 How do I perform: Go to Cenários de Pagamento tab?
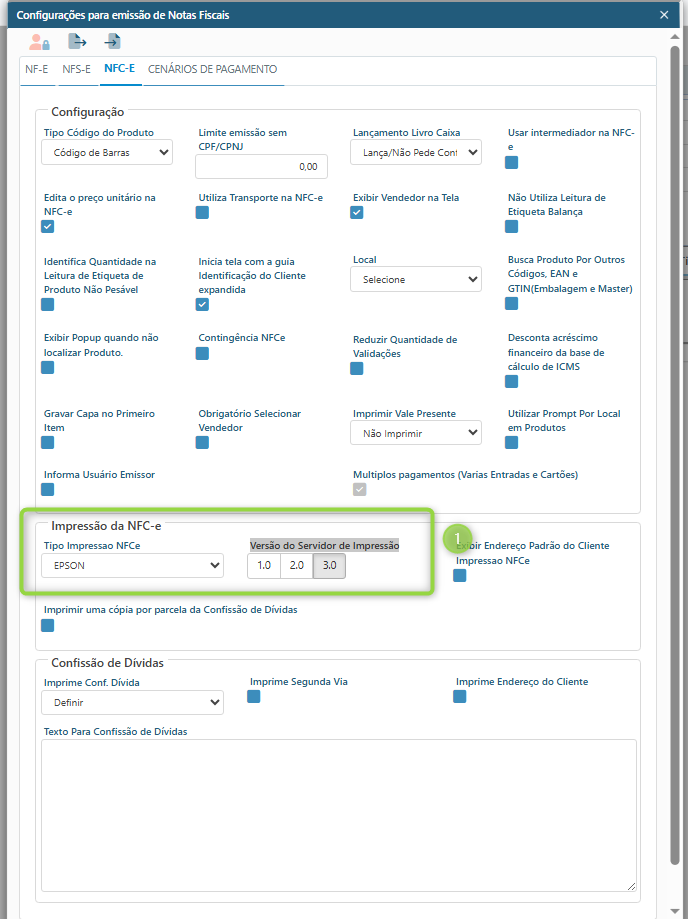pyautogui.click(x=212, y=70)
